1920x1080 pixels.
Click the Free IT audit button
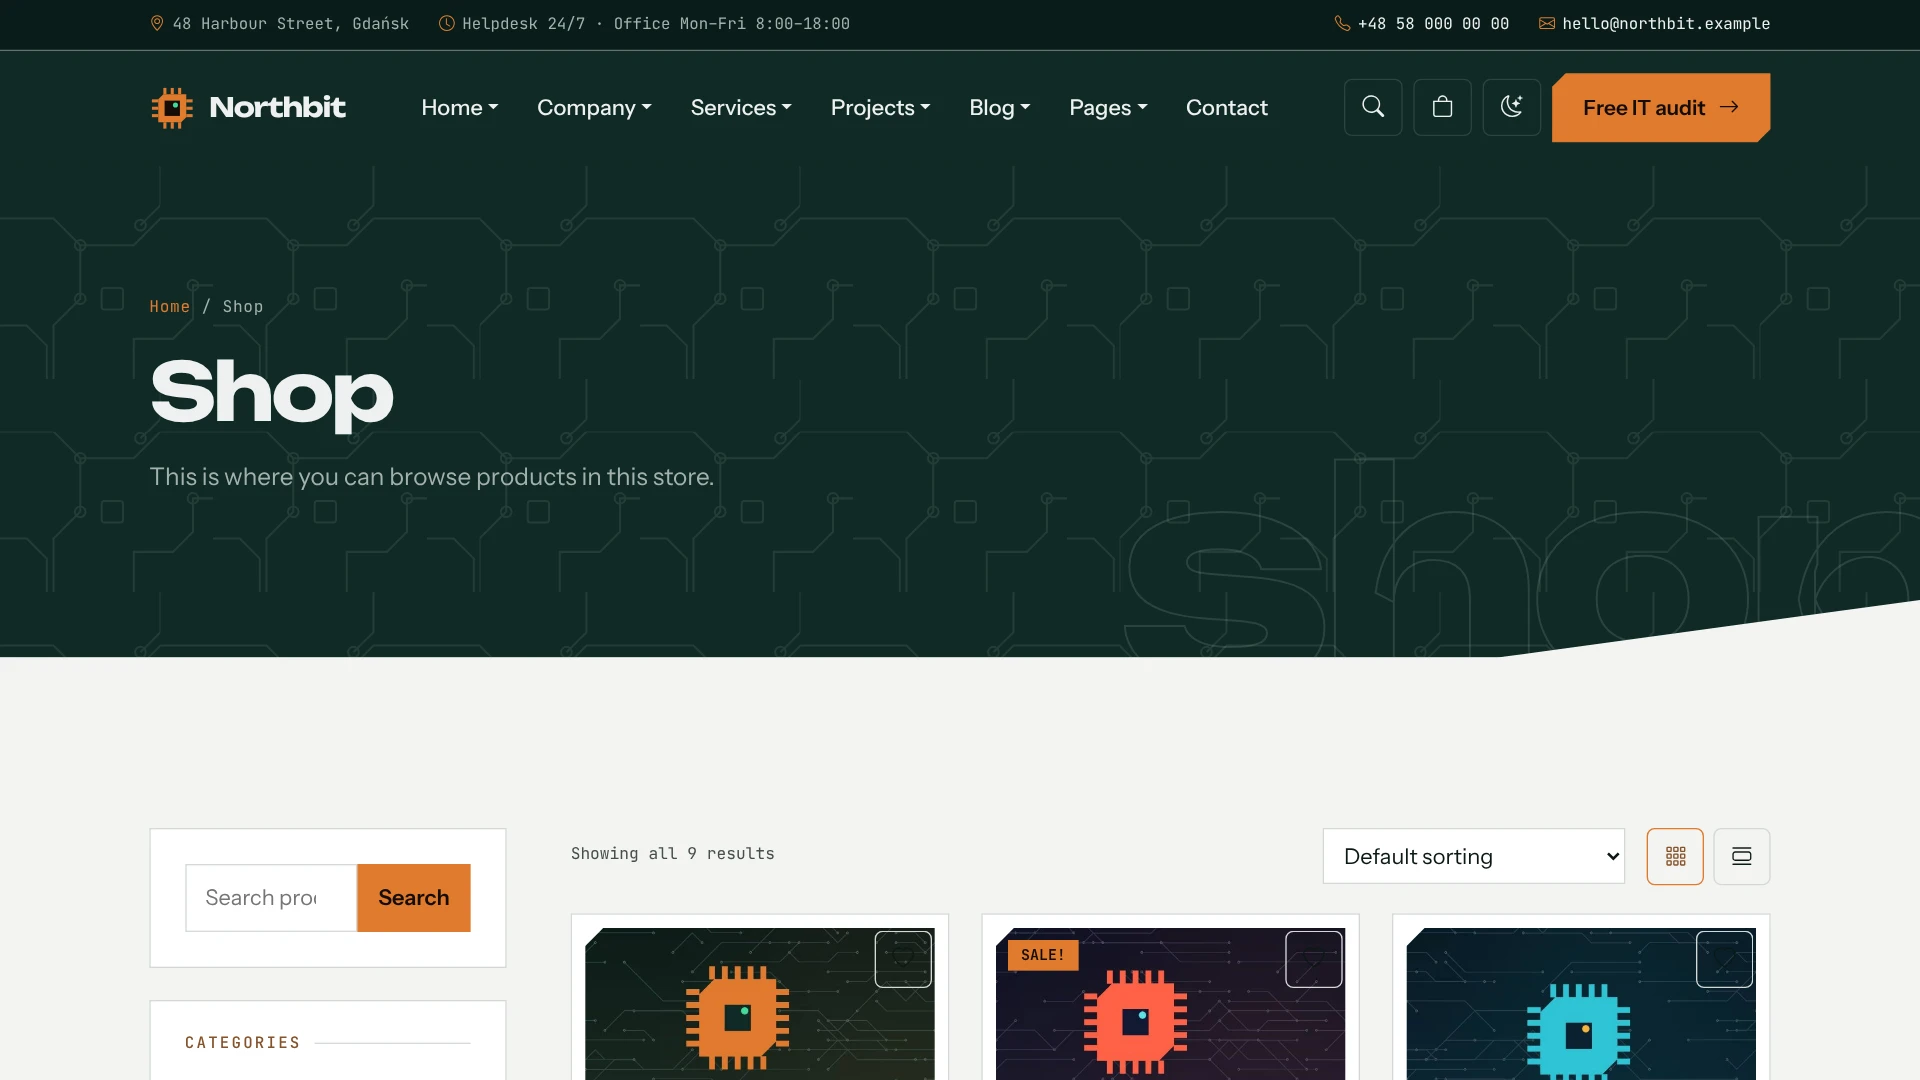(x=1661, y=107)
